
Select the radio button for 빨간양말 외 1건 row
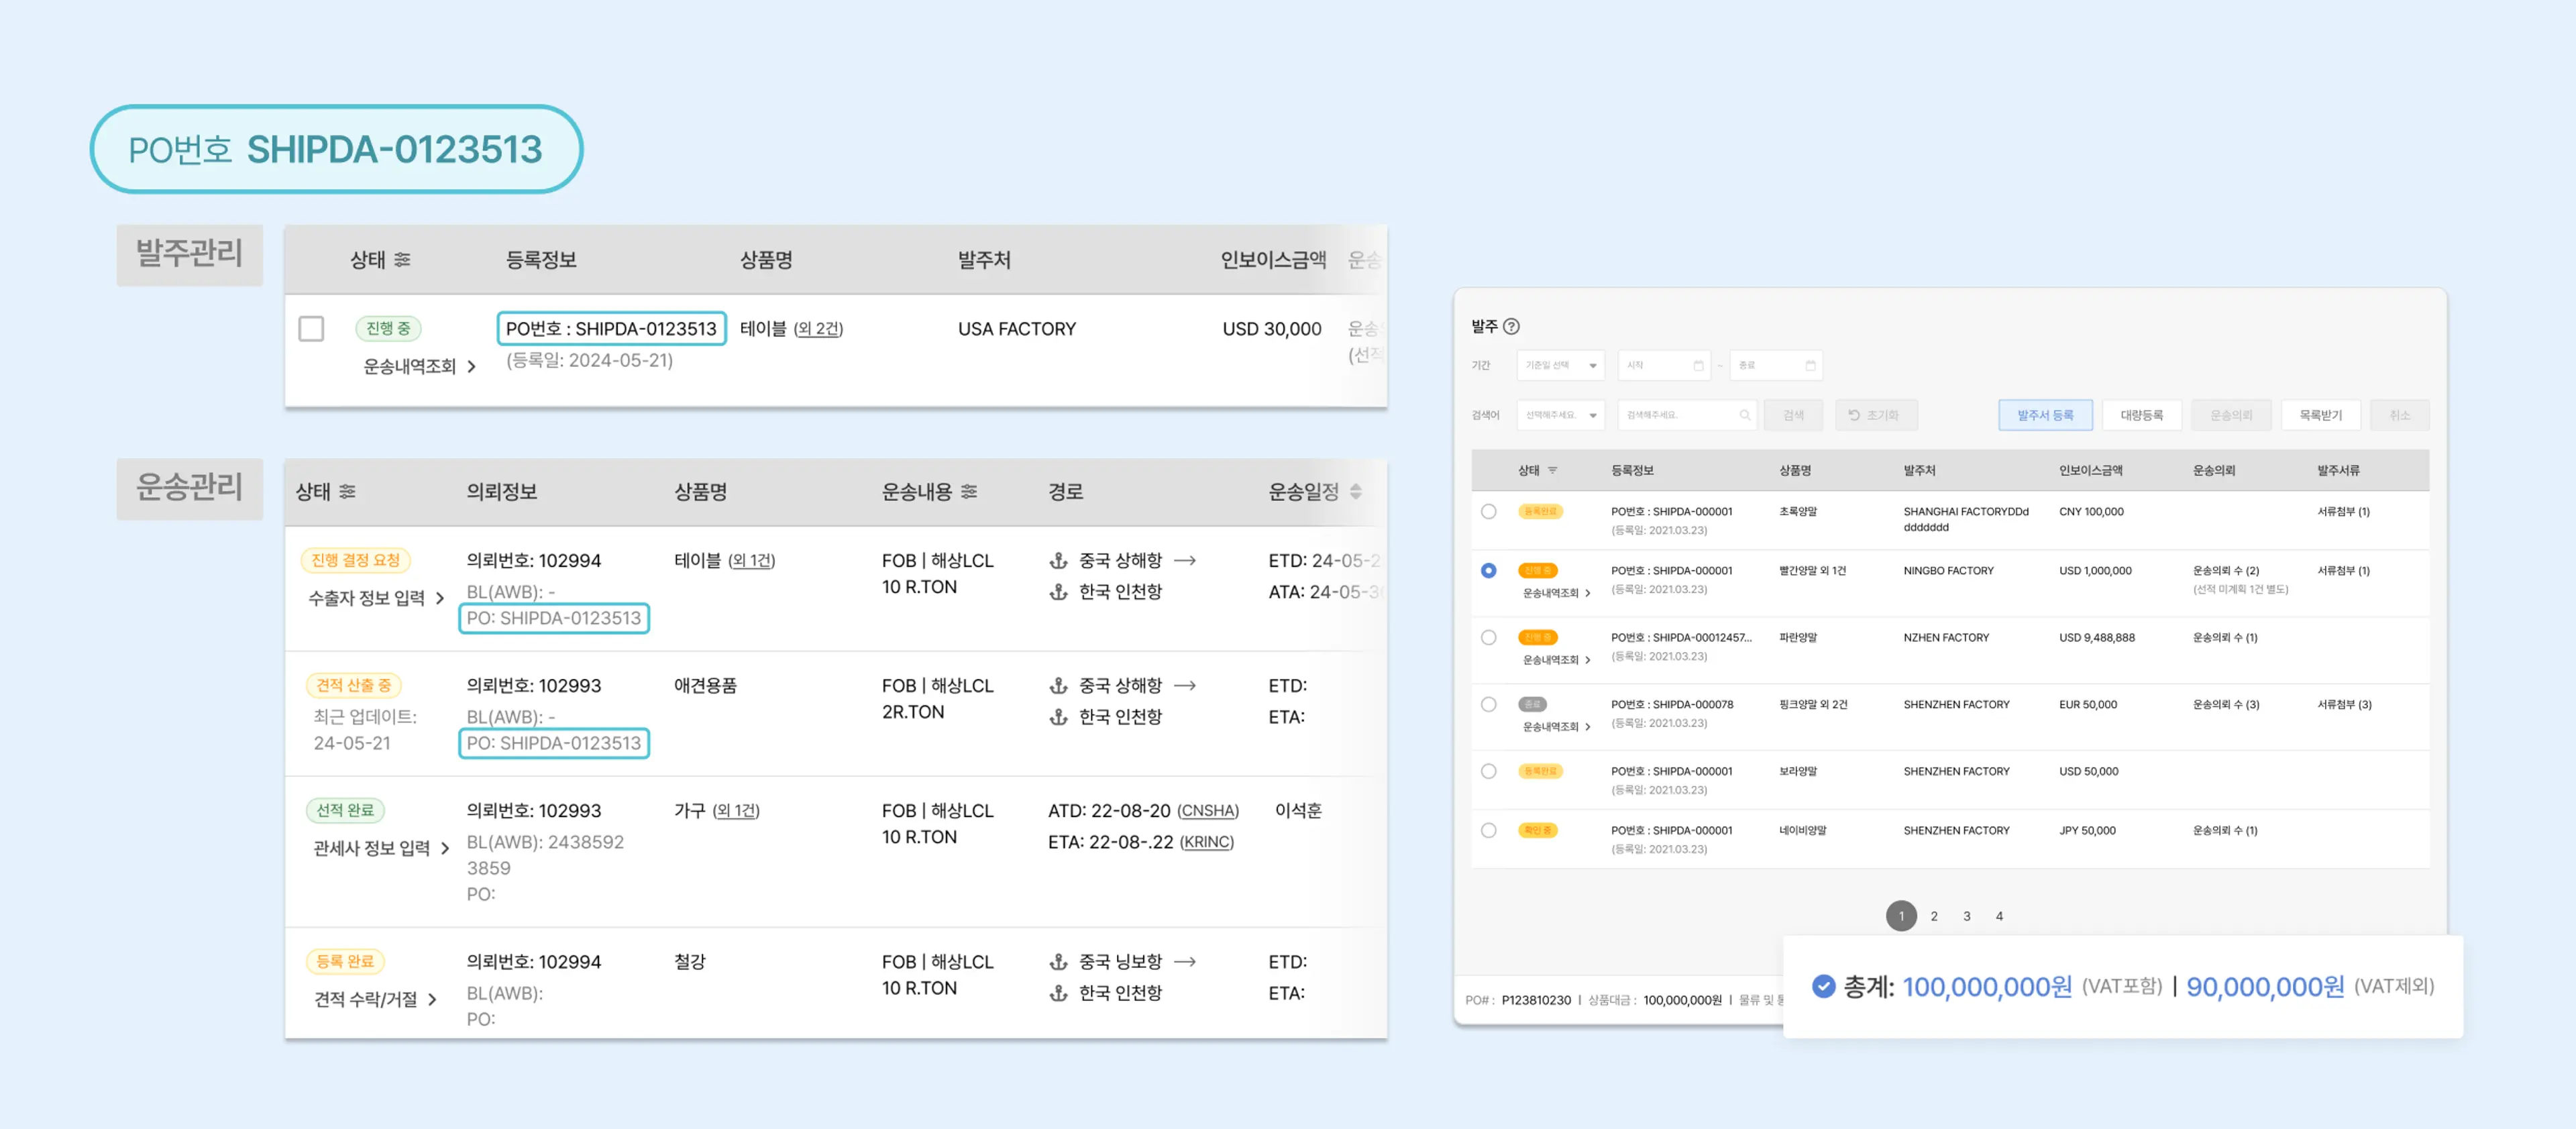[1488, 570]
